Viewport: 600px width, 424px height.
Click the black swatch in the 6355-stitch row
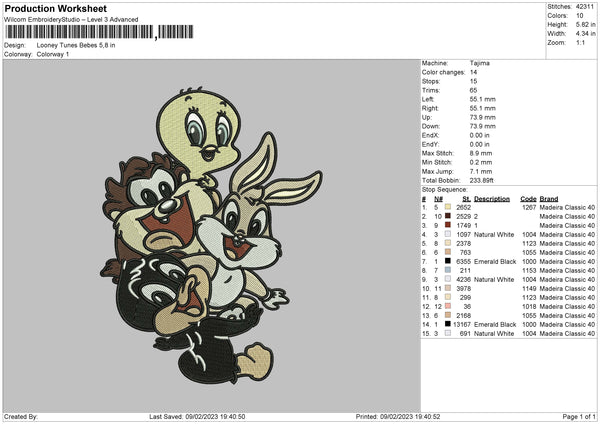448,261
